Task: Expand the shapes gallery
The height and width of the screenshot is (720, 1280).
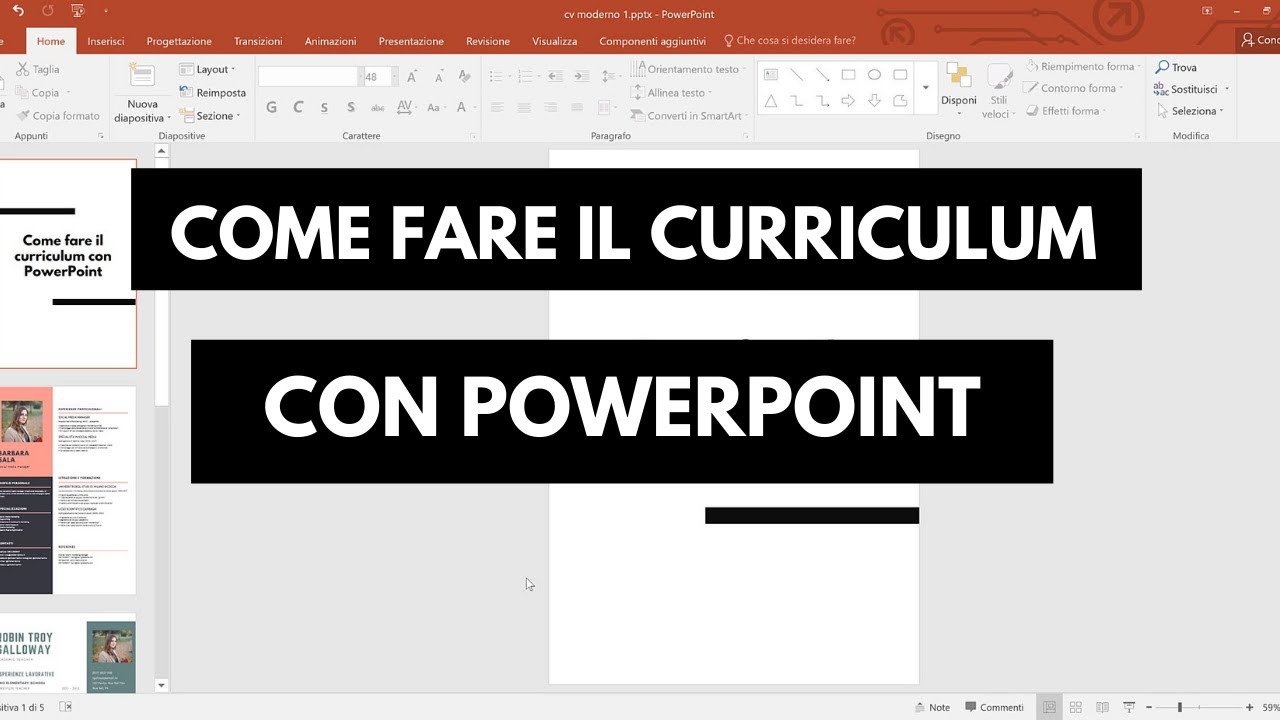Action: [926, 88]
